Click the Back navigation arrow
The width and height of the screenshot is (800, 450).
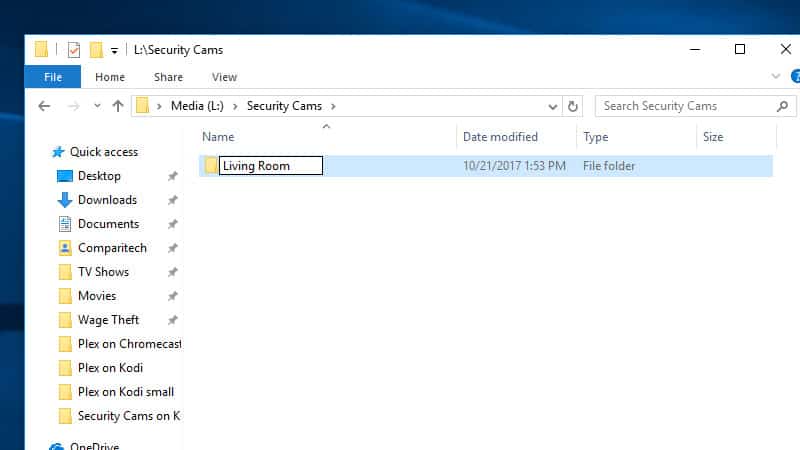pos(44,106)
